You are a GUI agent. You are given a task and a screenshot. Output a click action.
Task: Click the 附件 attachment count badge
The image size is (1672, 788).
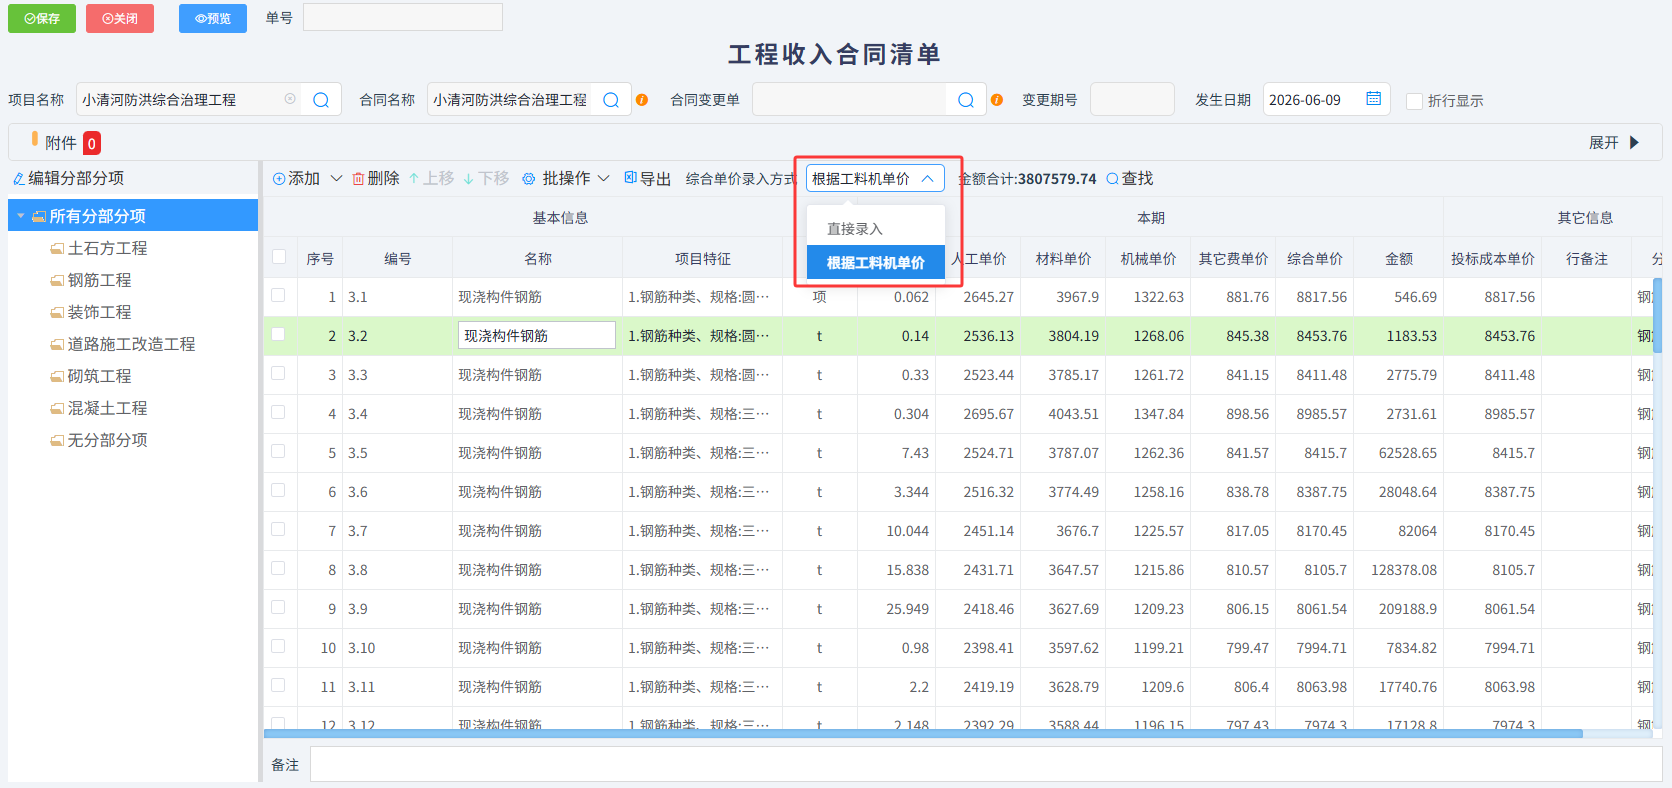coord(92,143)
